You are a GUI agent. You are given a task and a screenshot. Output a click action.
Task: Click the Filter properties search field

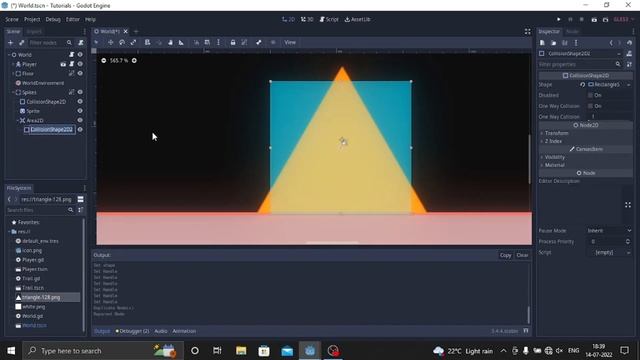[x=580, y=64]
